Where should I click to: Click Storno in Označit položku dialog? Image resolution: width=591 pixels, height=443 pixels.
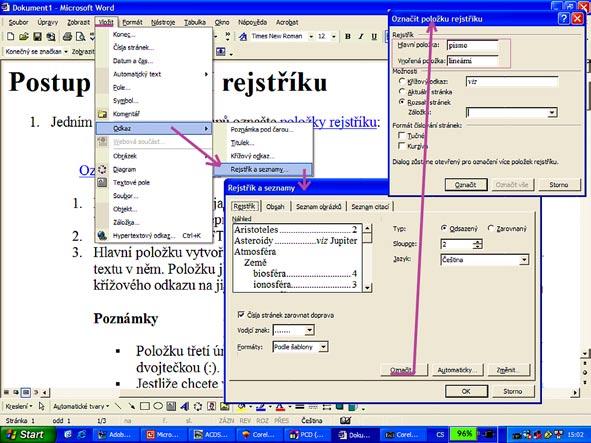point(559,184)
